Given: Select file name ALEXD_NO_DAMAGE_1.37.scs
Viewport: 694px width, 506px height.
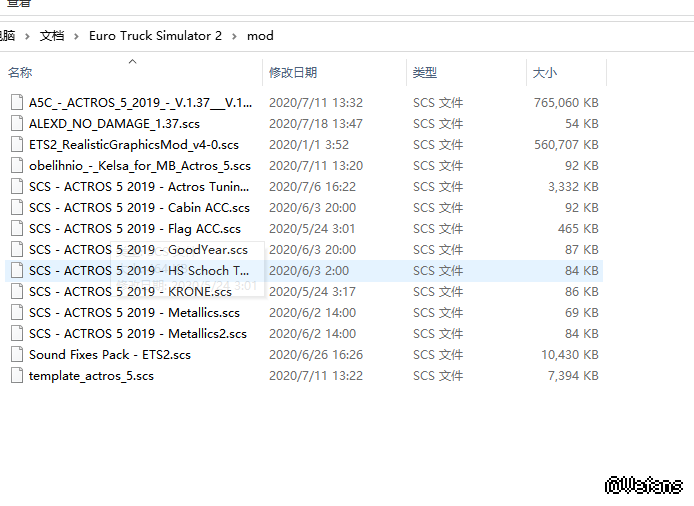Looking at the screenshot, I should (x=114, y=124).
